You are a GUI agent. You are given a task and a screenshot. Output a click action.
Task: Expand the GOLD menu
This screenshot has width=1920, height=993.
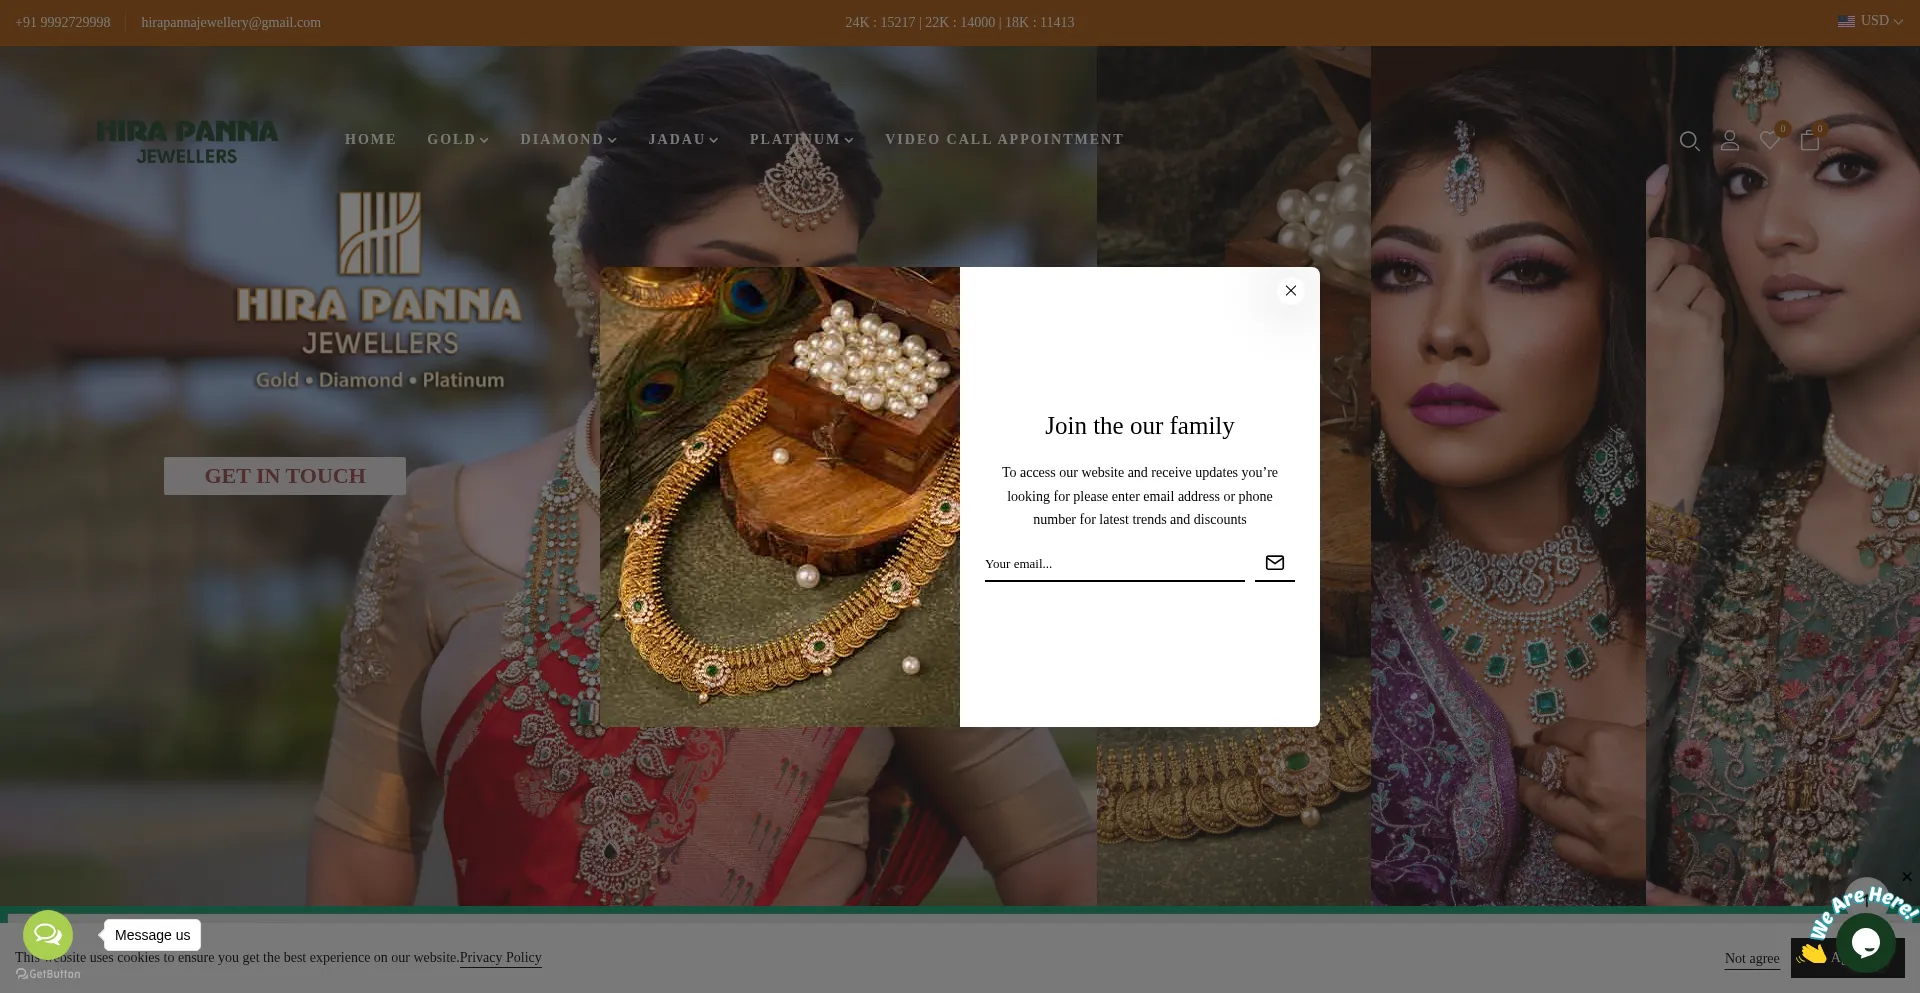pos(458,139)
